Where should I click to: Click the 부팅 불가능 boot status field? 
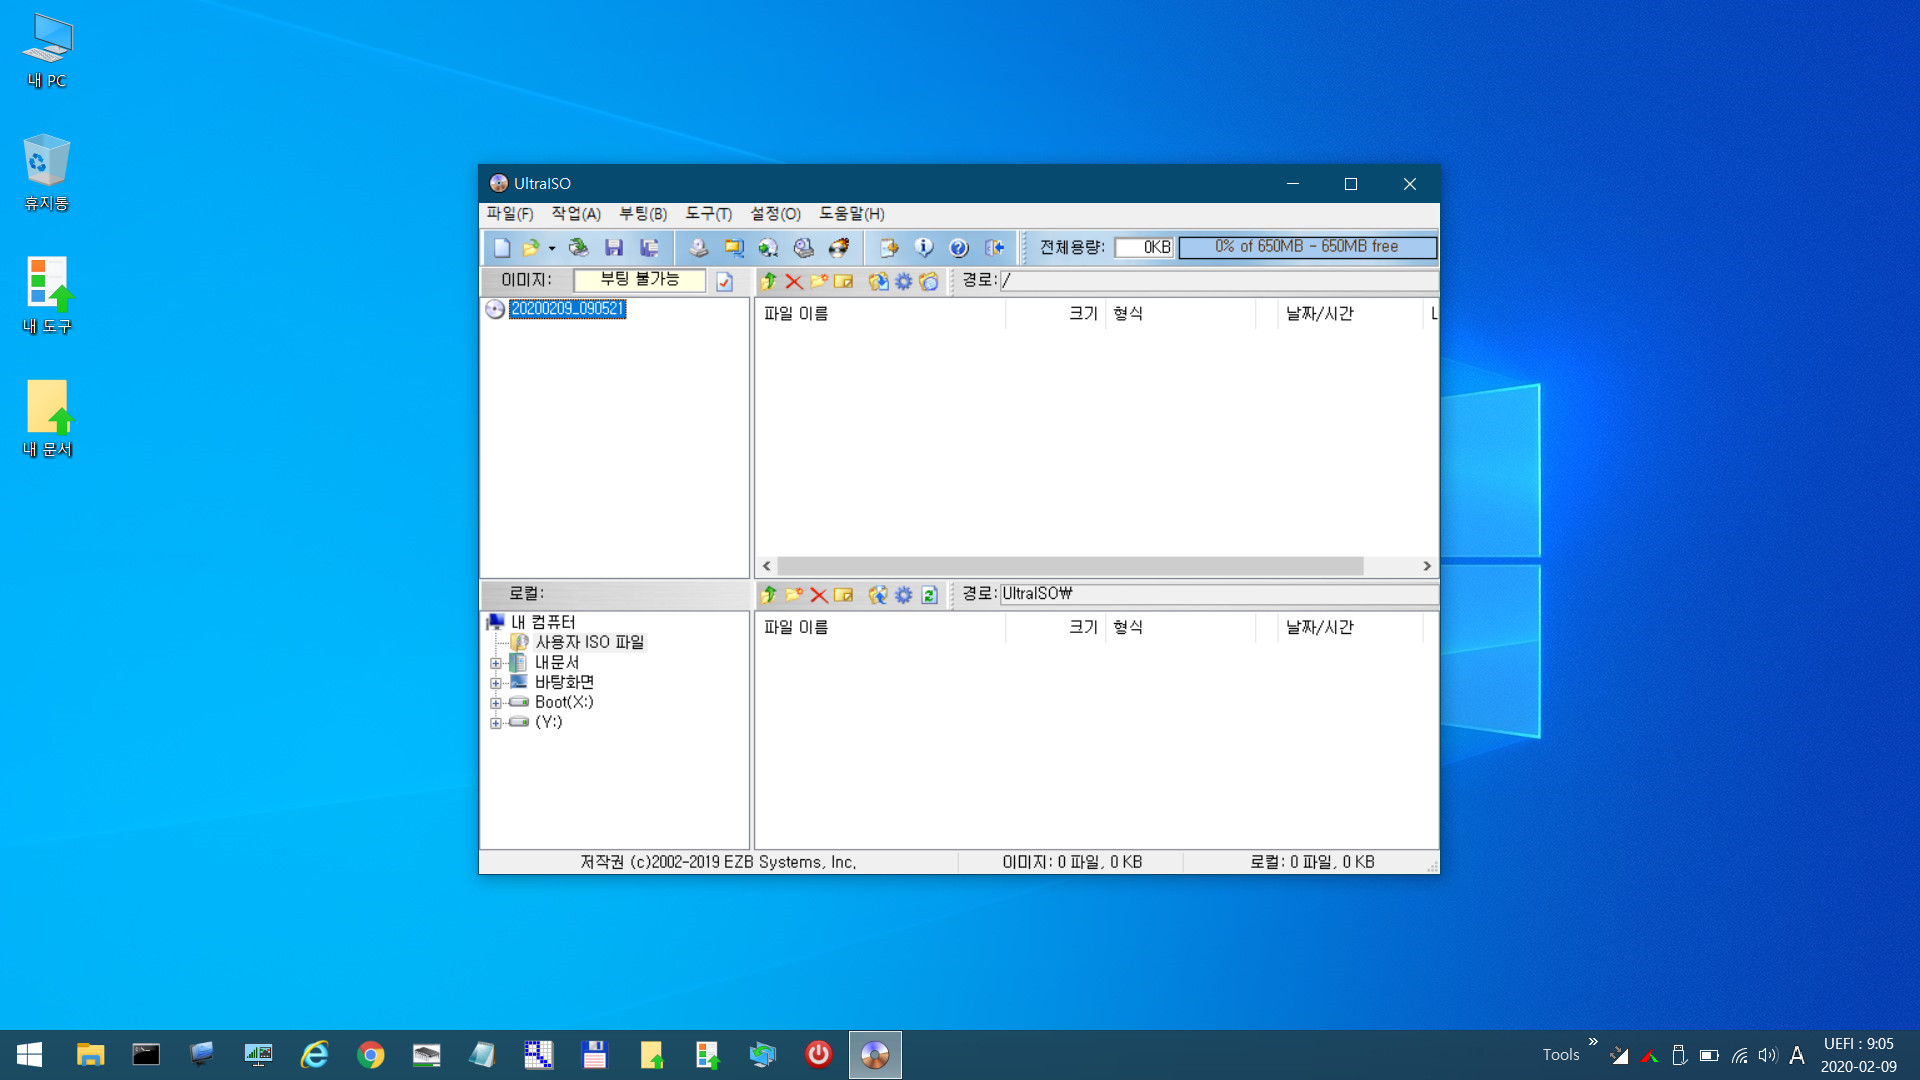pos(639,280)
